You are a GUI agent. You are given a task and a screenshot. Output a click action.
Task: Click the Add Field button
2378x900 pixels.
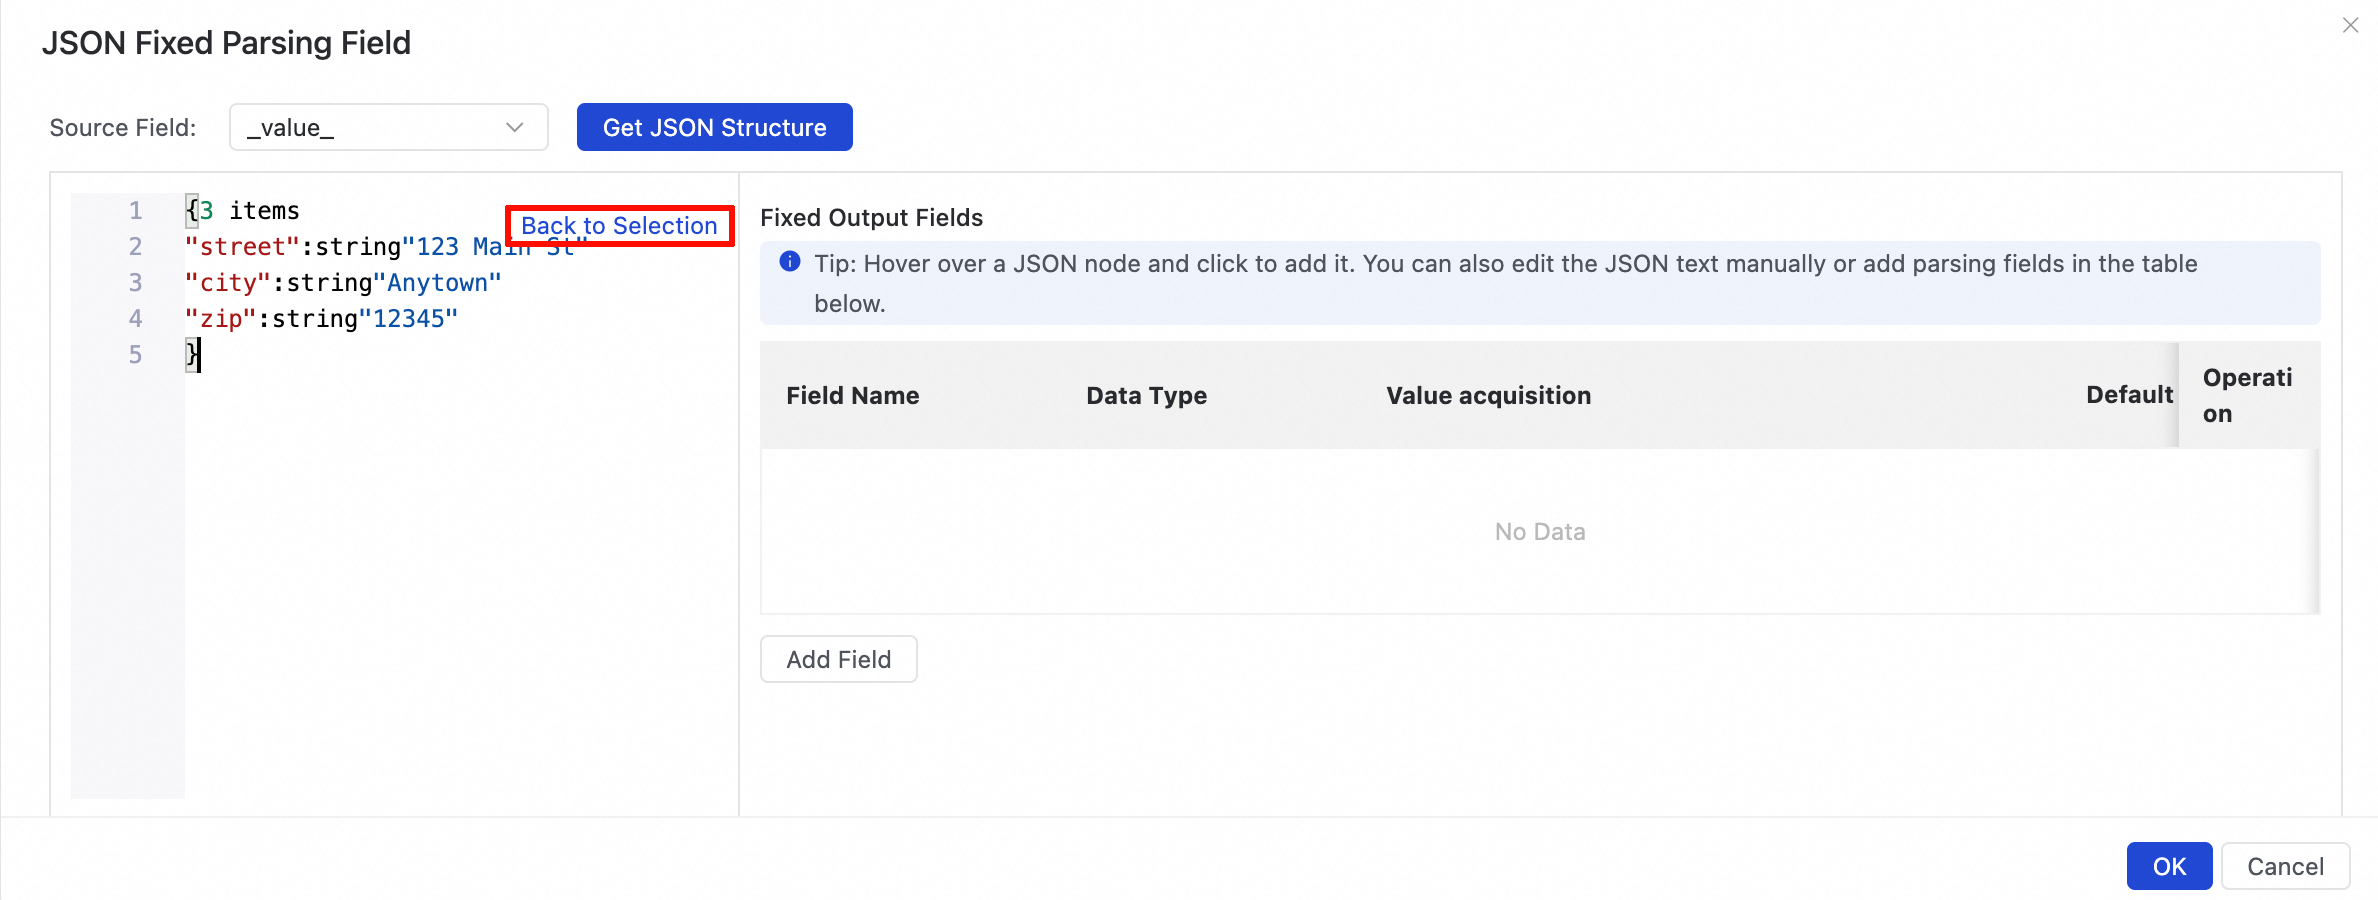coord(838,660)
